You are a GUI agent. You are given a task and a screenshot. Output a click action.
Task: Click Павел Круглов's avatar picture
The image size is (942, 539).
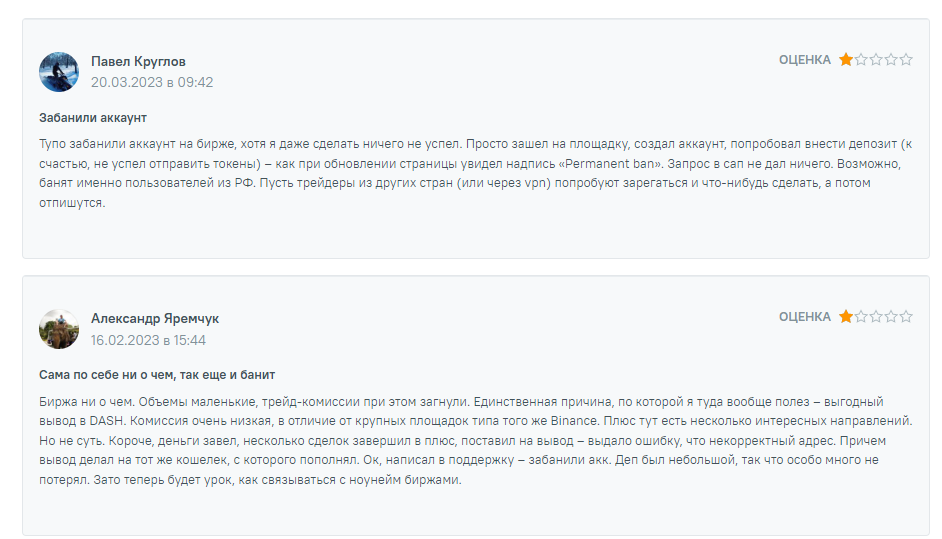(59, 72)
